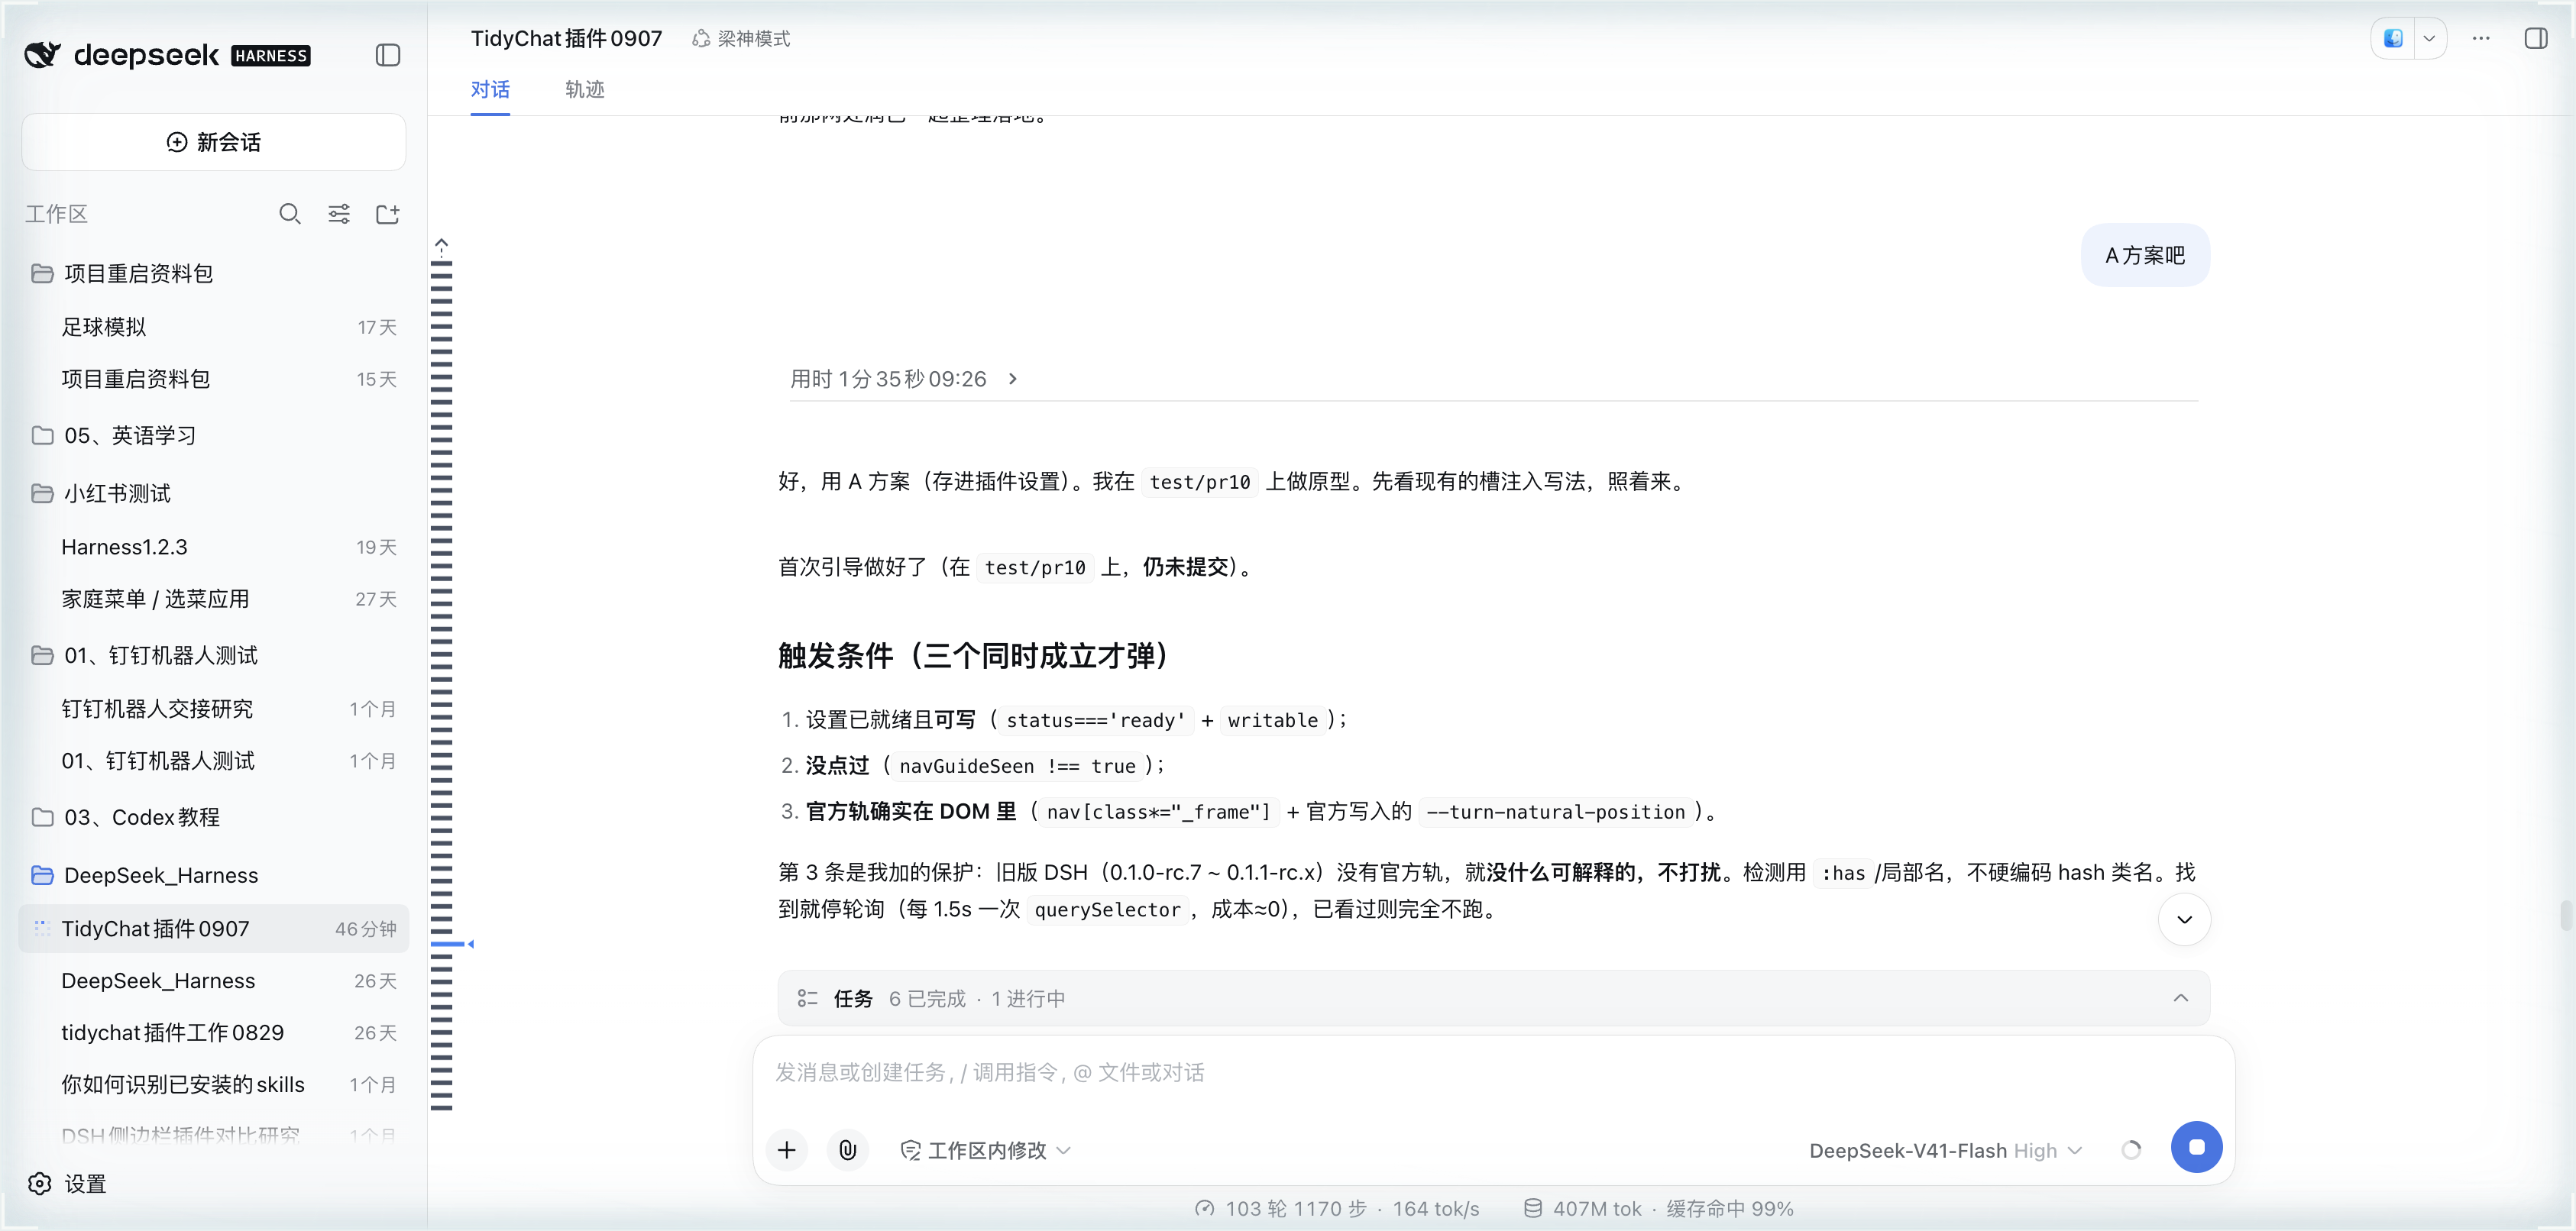
Task: Click the loading spinner indicator
Action: [2131, 1150]
